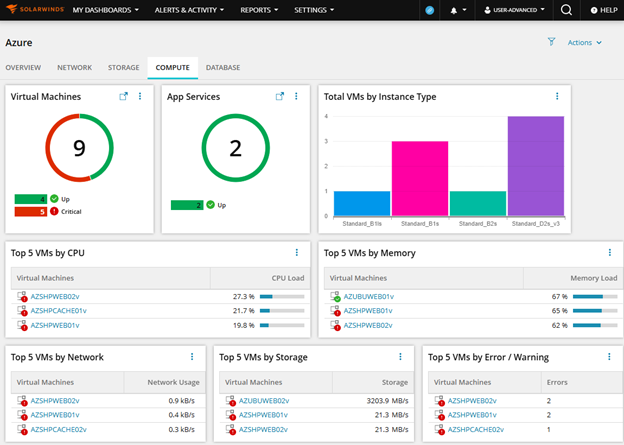Open AZSHPWEB02v in Memory table
The image size is (624, 445).
click(368, 326)
